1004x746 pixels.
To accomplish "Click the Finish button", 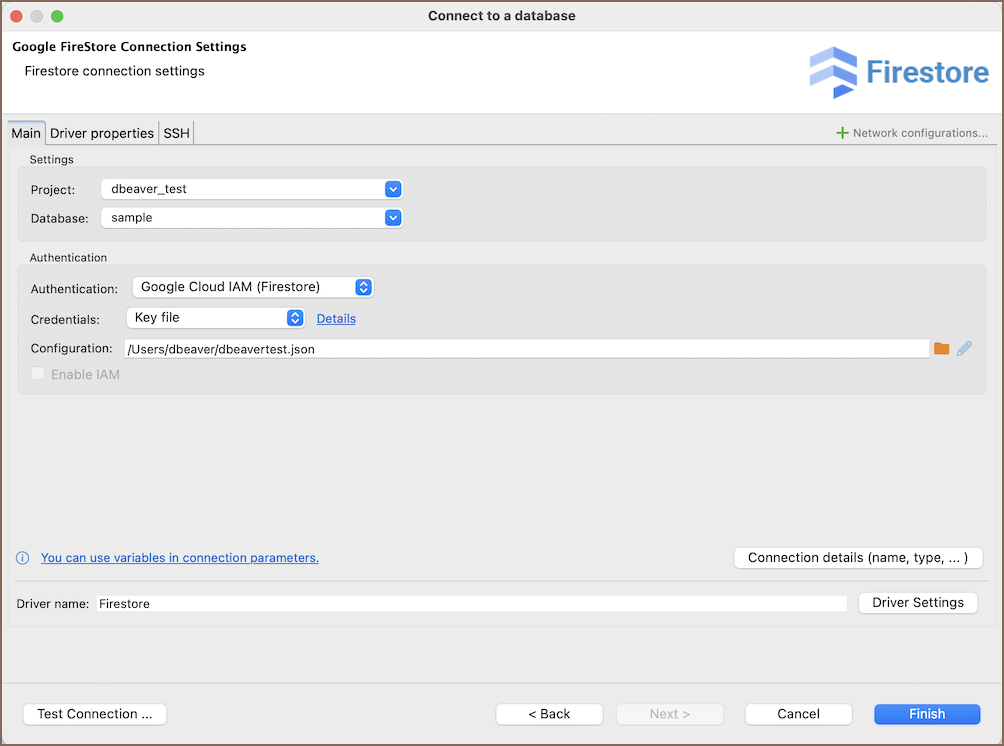I will point(926,714).
